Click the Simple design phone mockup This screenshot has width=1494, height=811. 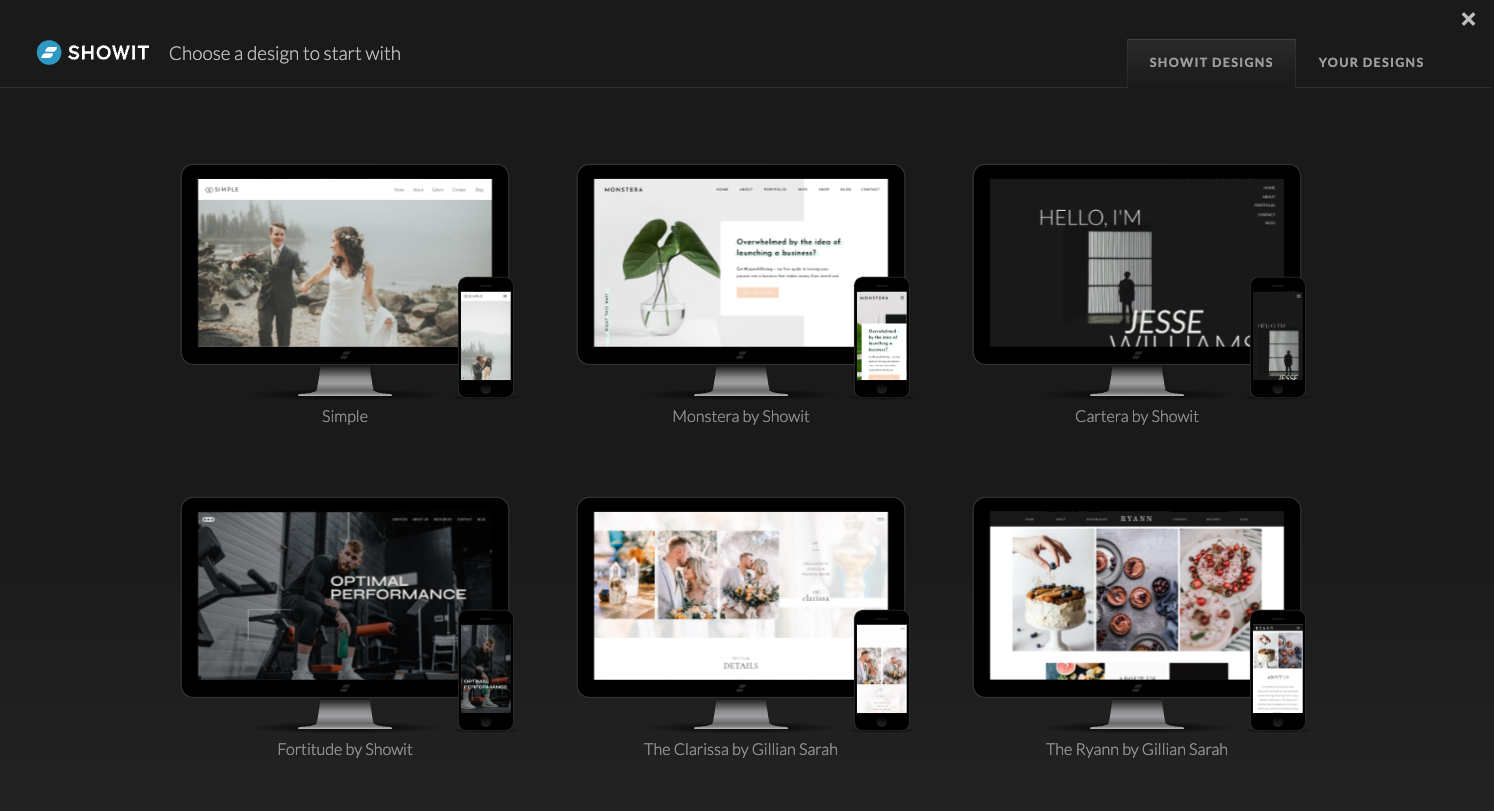pyautogui.click(x=486, y=338)
